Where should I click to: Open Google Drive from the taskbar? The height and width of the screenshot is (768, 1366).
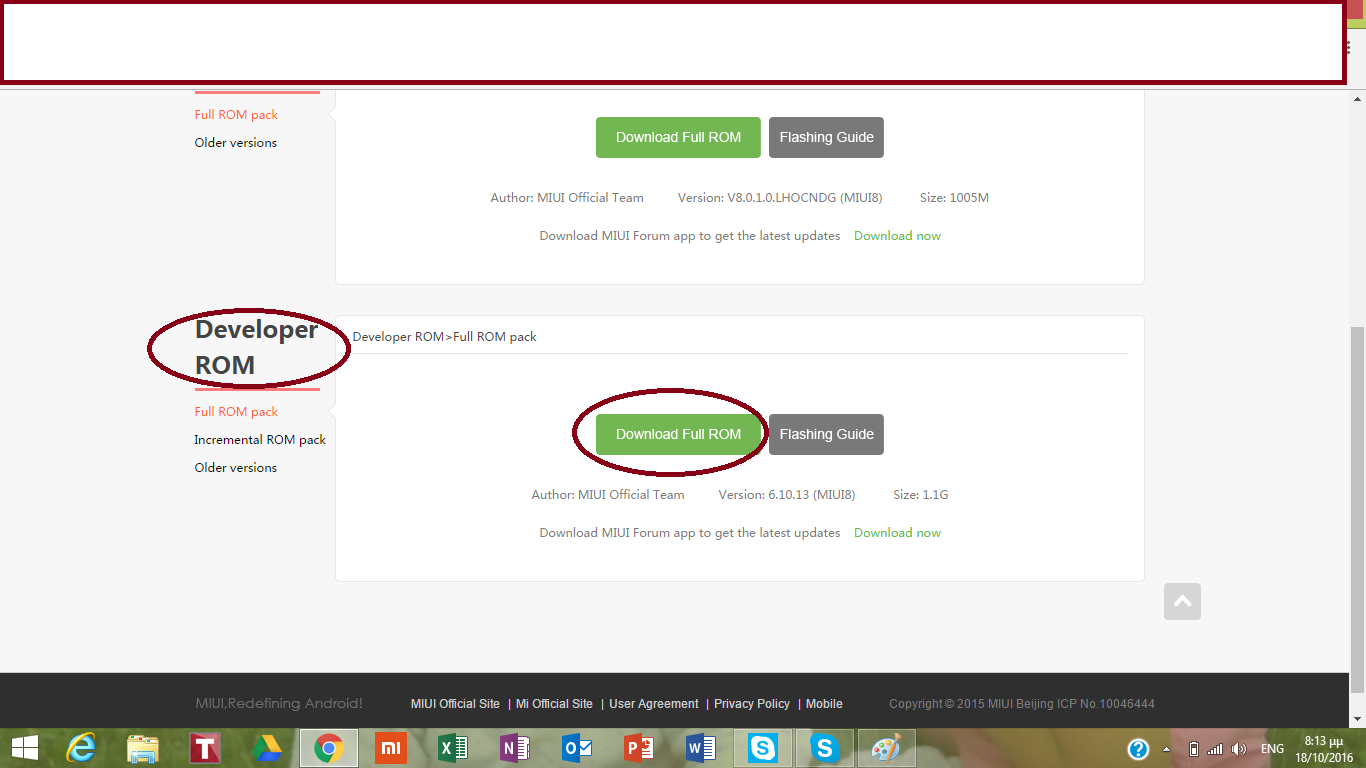(267, 748)
